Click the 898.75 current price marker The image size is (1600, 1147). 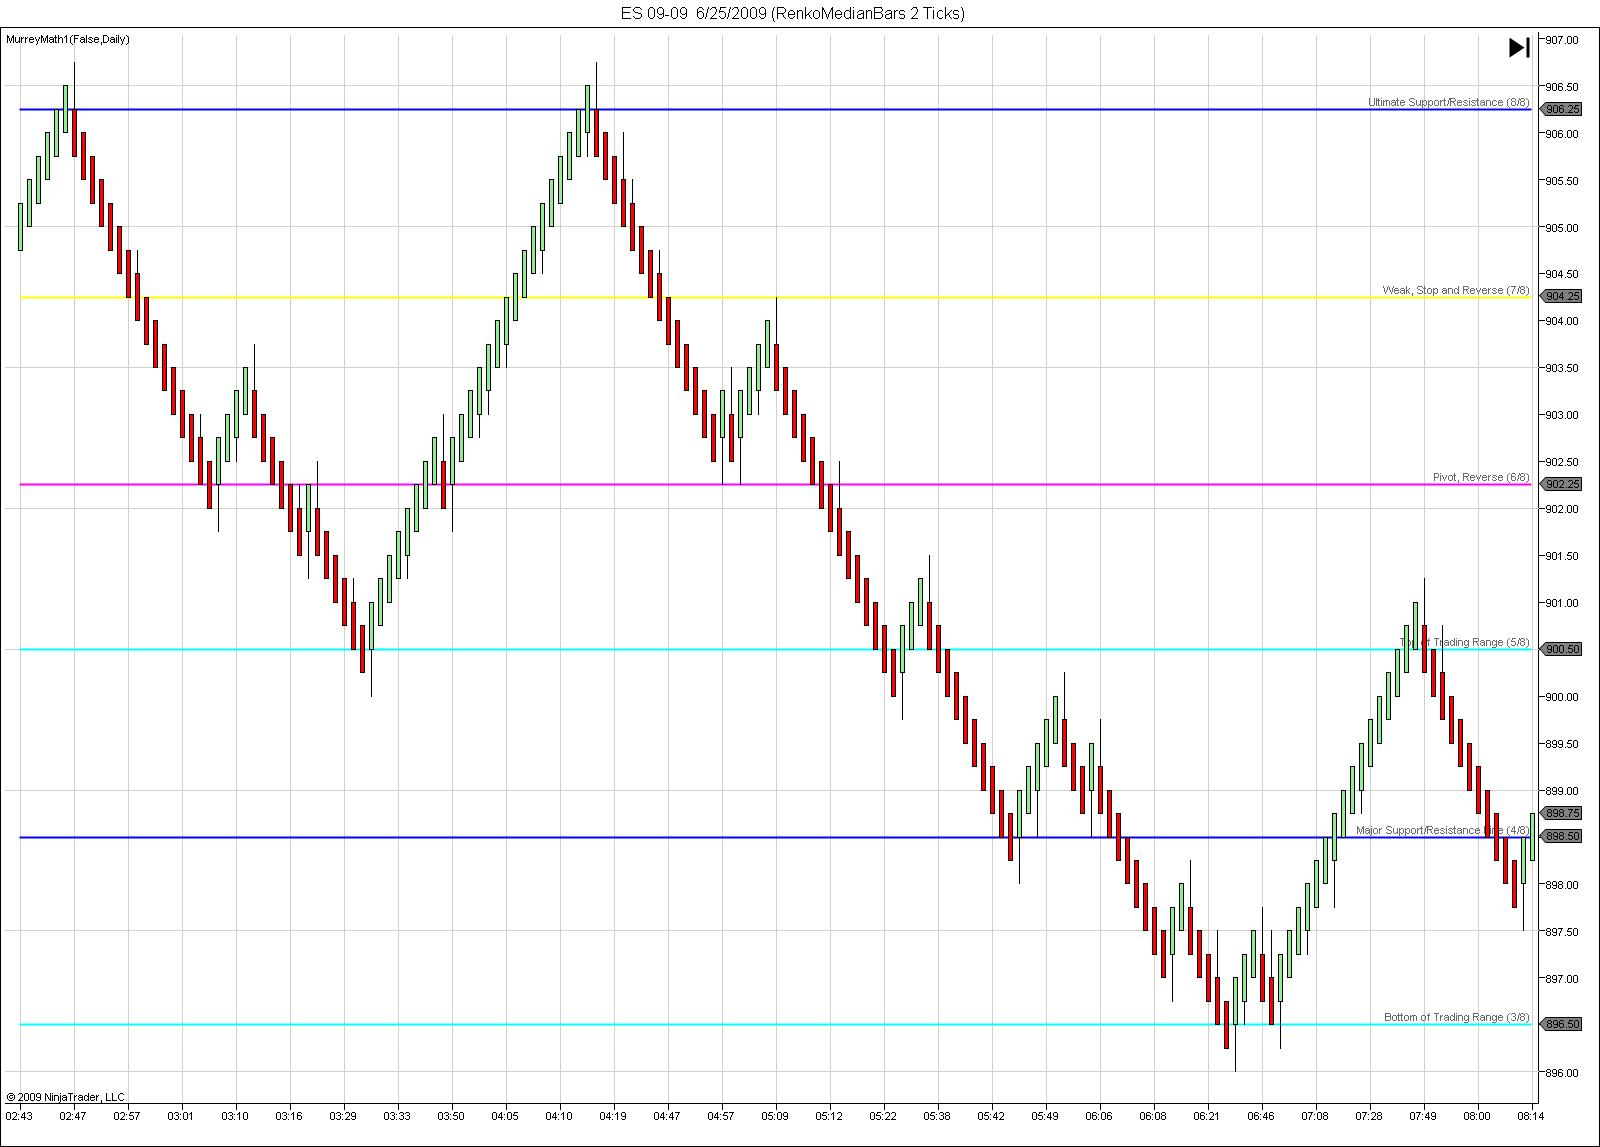(x=1562, y=814)
